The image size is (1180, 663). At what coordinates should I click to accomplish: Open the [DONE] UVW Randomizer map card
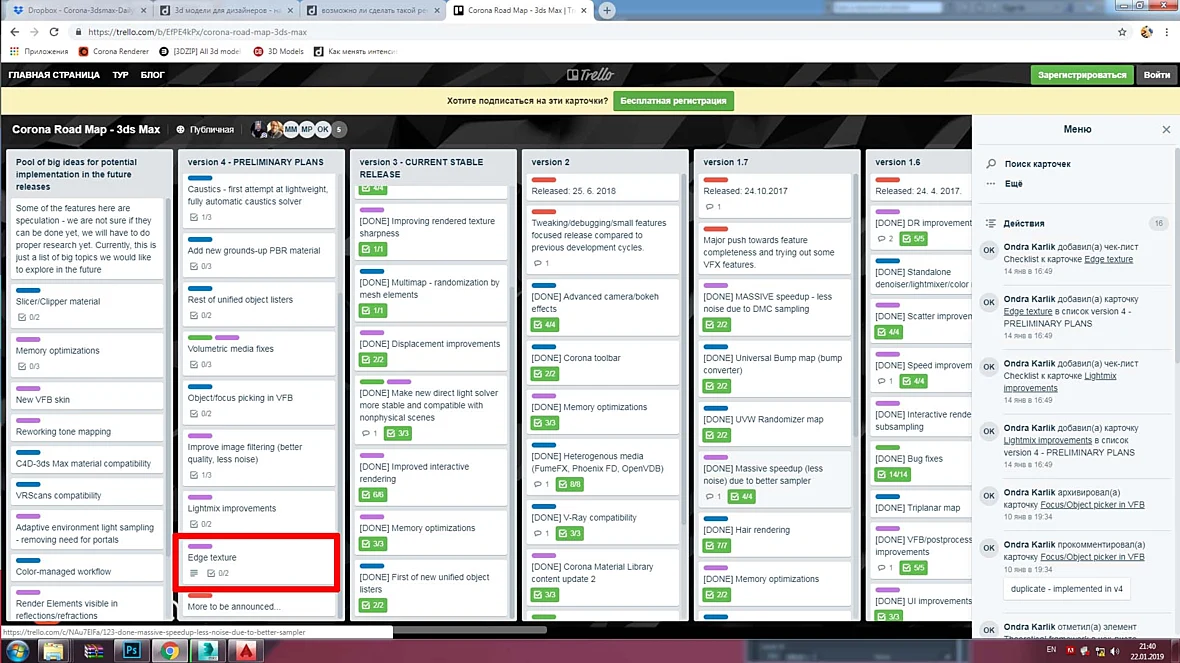(x=774, y=425)
